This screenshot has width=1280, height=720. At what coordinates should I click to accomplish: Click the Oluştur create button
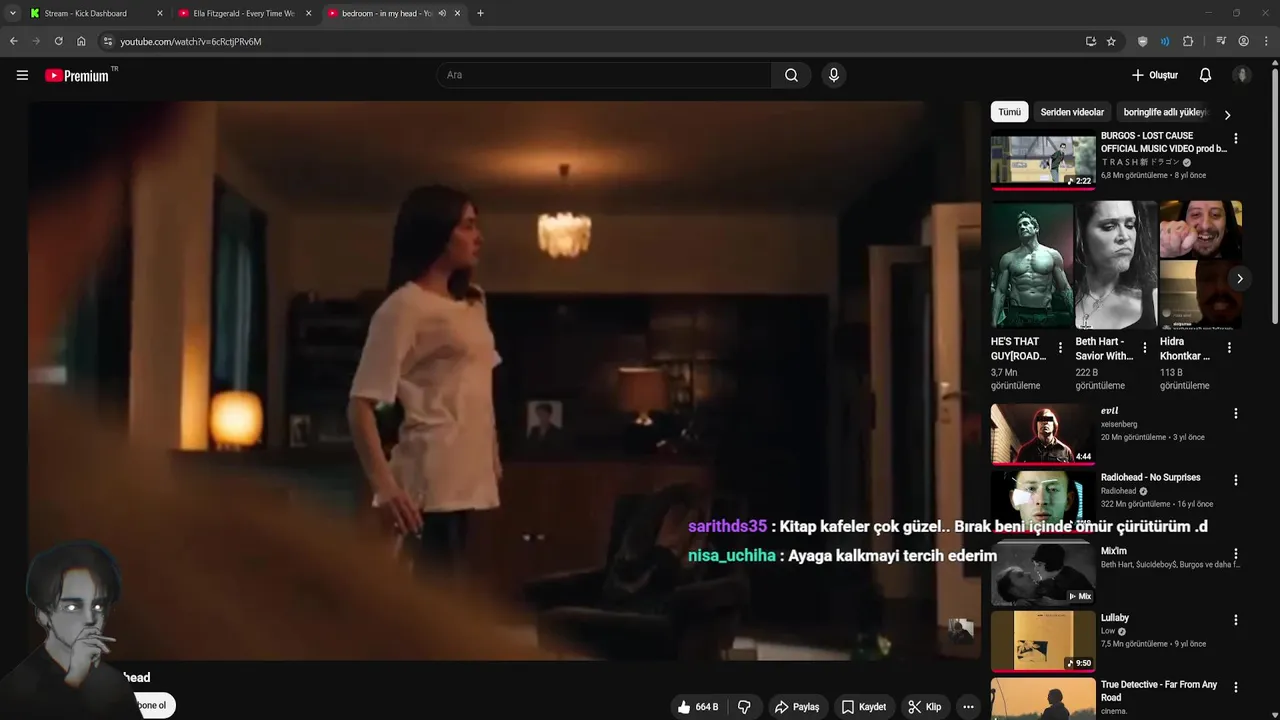point(1154,75)
